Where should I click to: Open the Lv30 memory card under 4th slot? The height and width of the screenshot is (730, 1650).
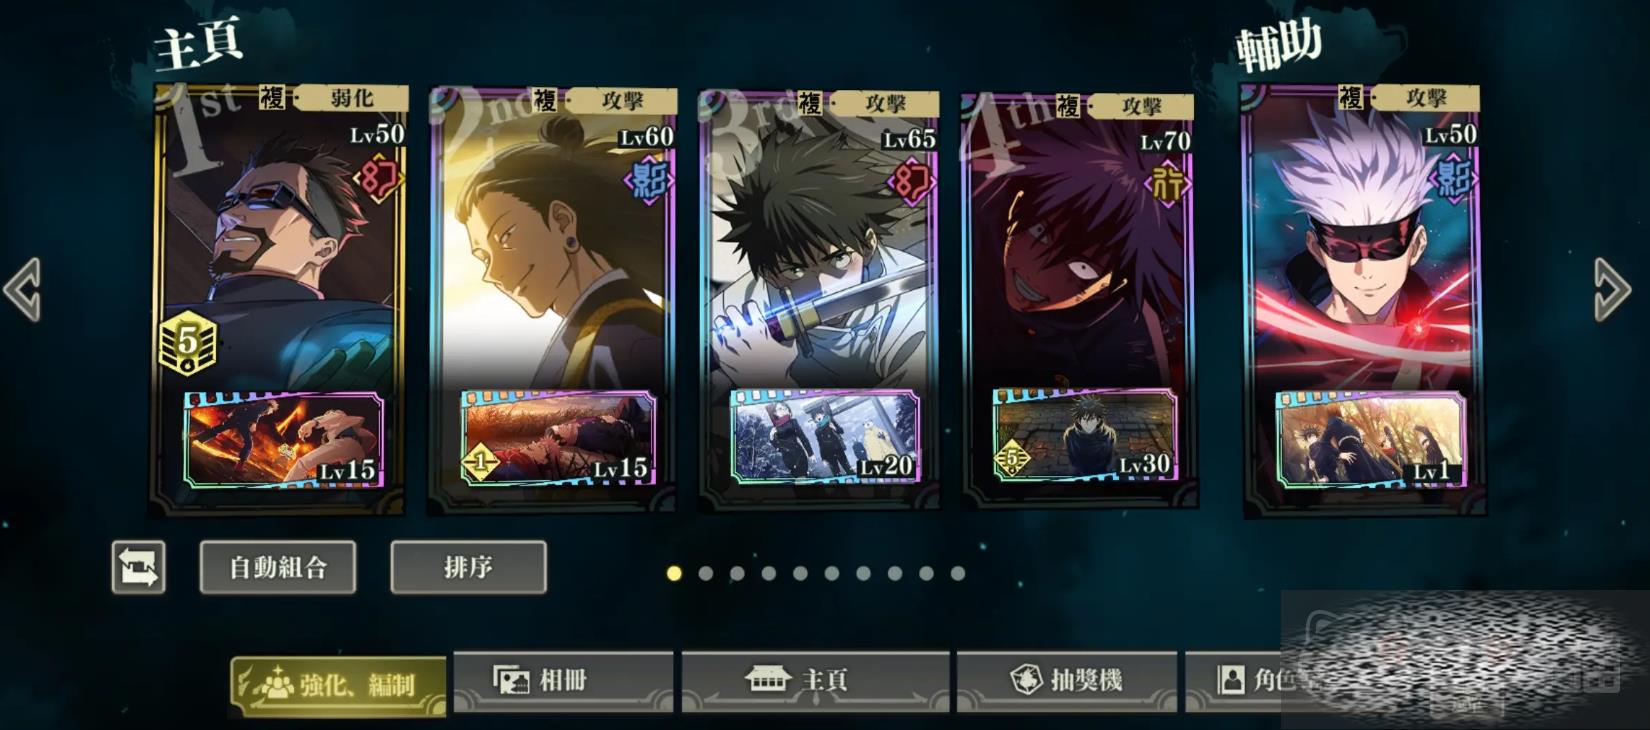1084,434
